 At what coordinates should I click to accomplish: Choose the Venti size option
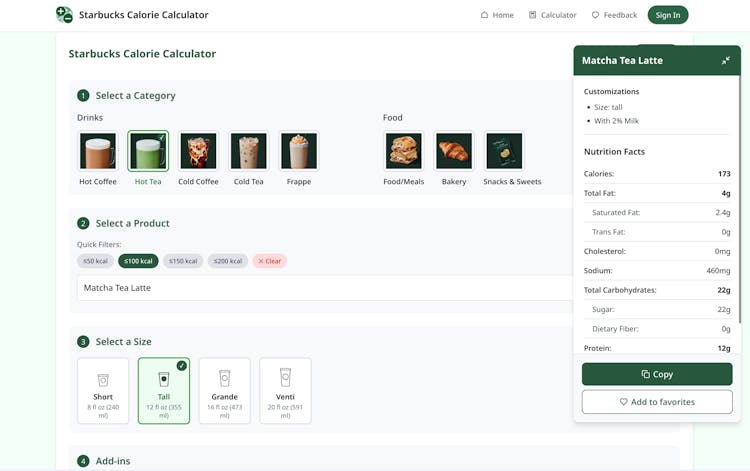285,391
